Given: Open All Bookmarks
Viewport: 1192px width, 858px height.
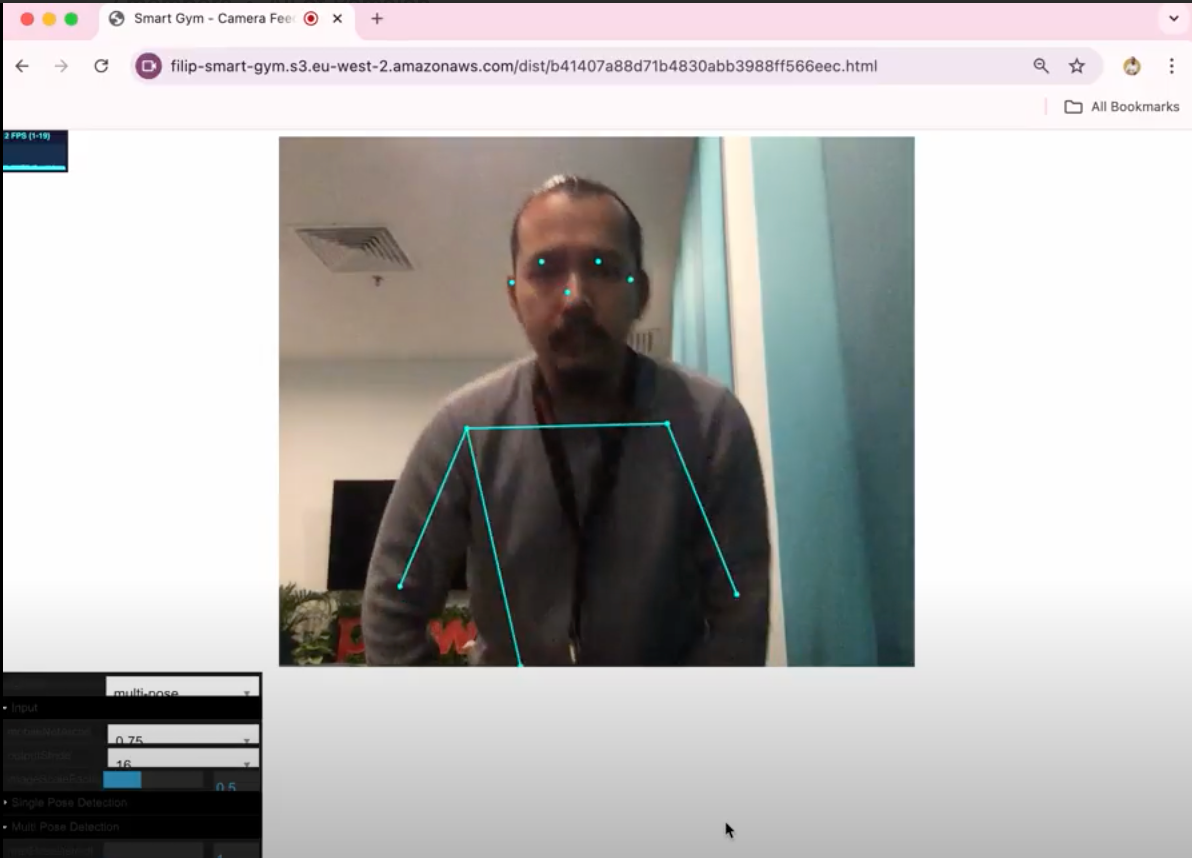Looking at the screenshot, I should click(1121, 106).
